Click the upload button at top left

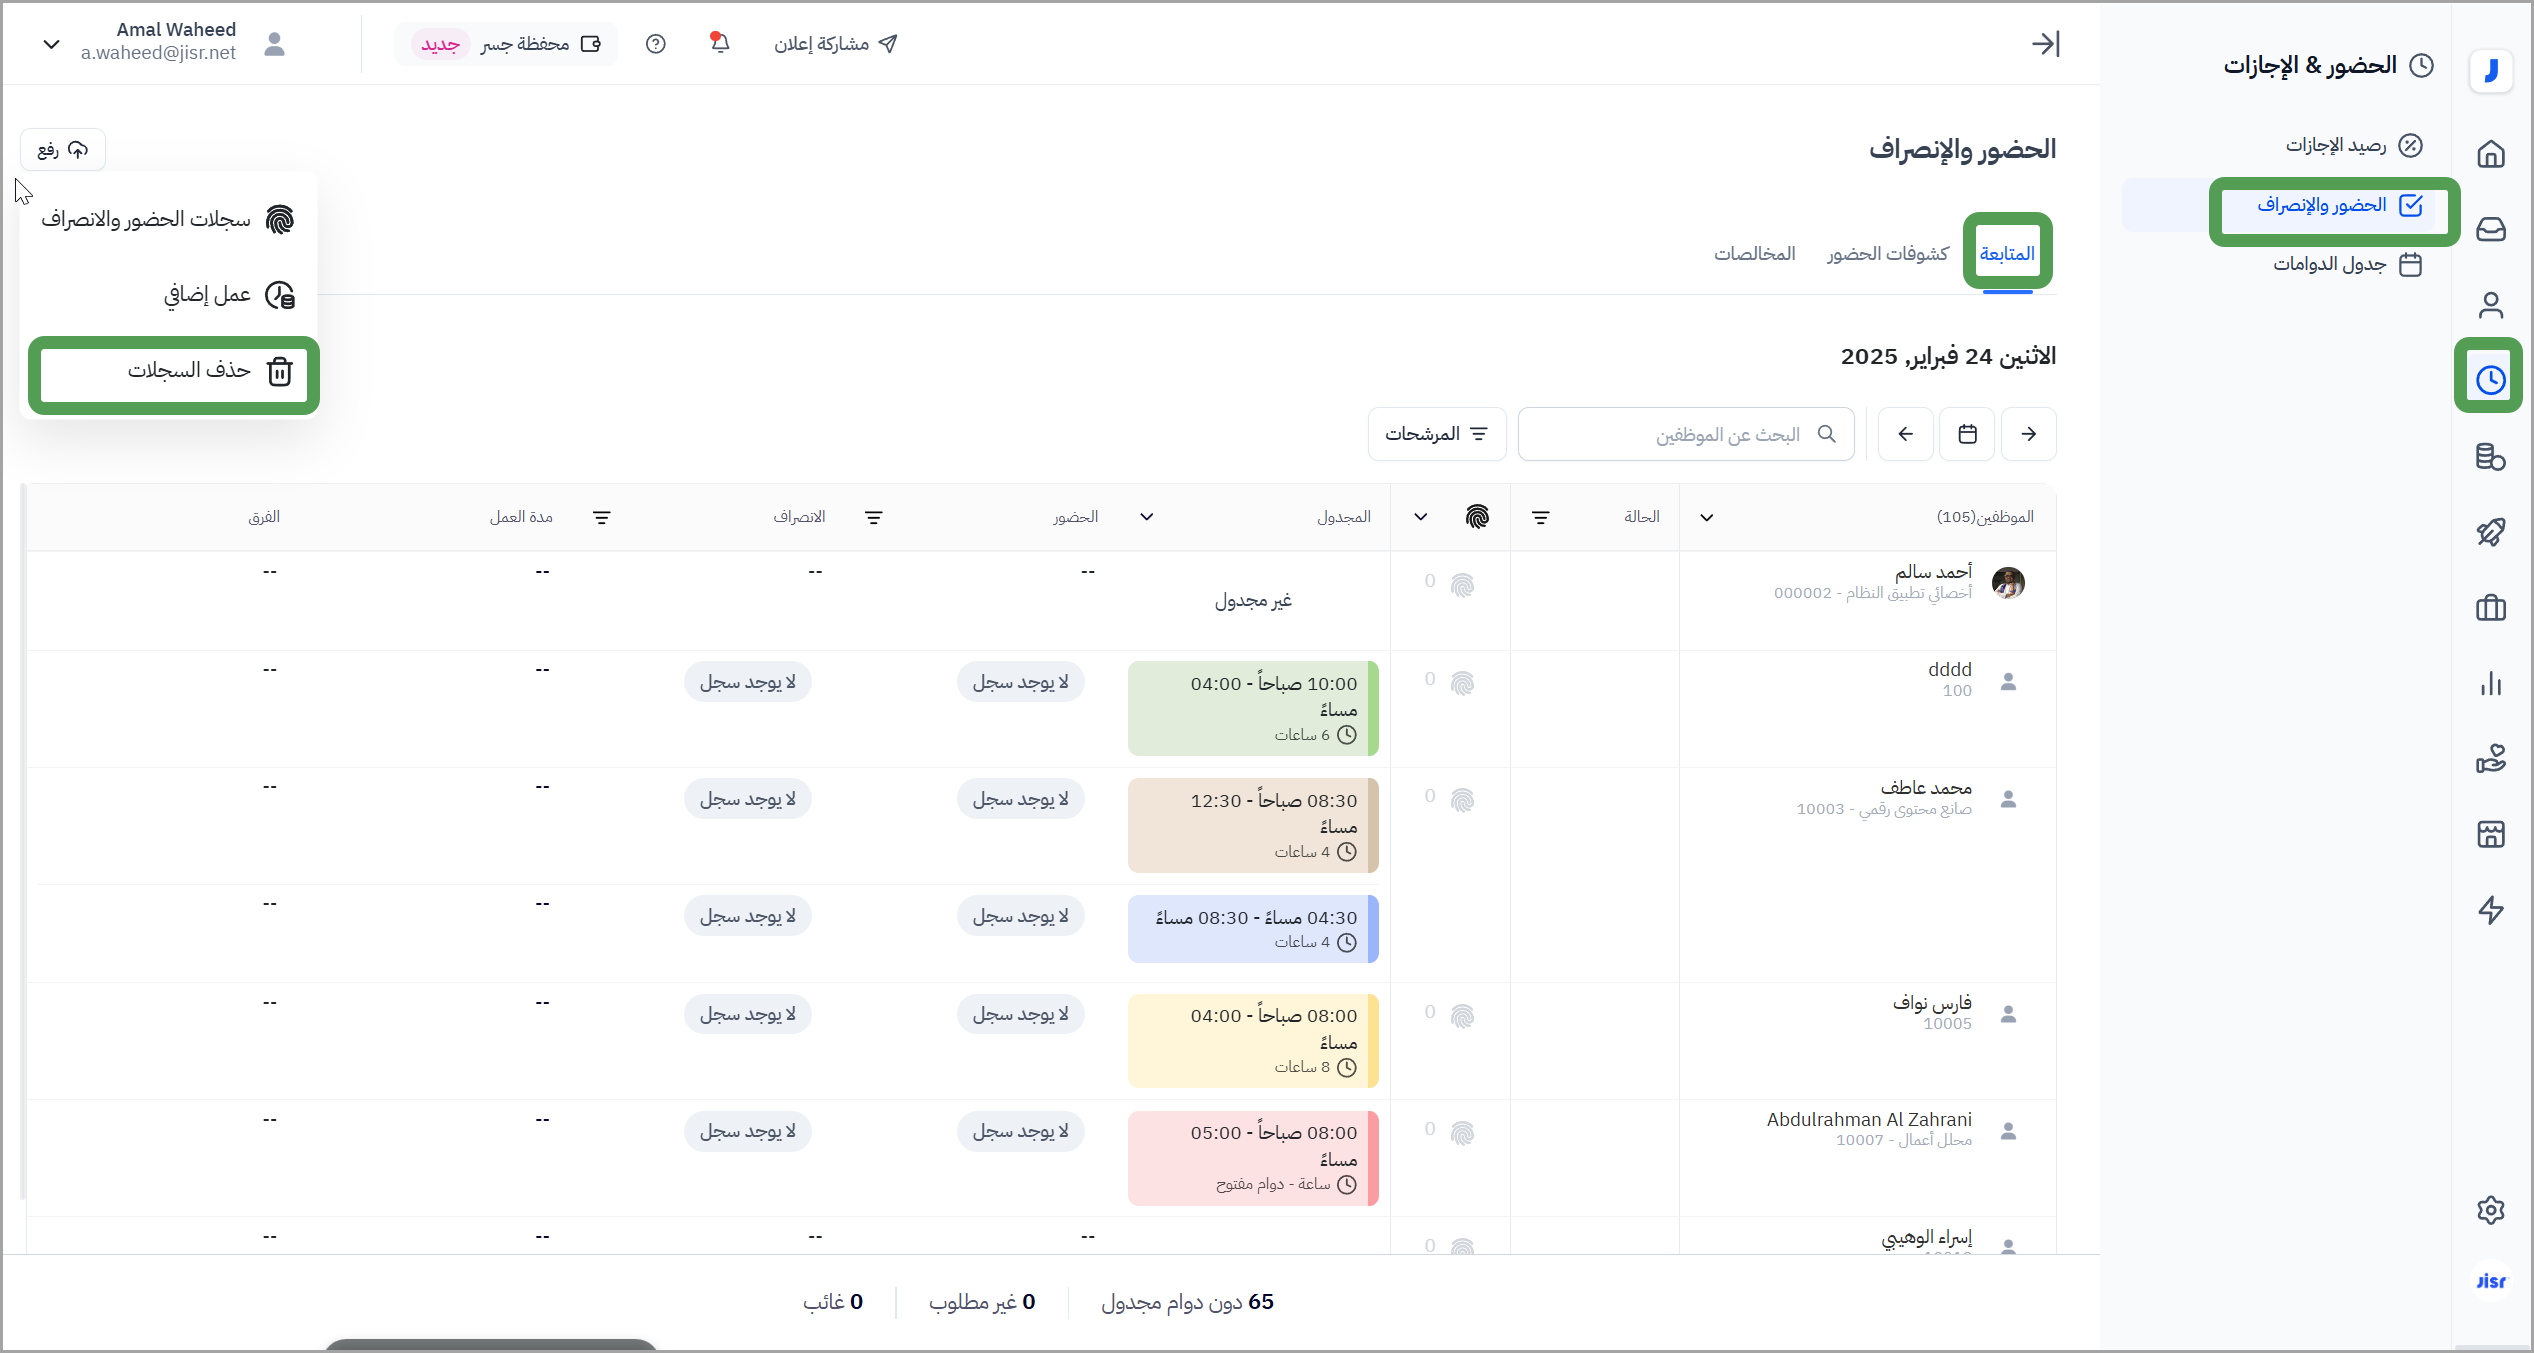point(63,150)
